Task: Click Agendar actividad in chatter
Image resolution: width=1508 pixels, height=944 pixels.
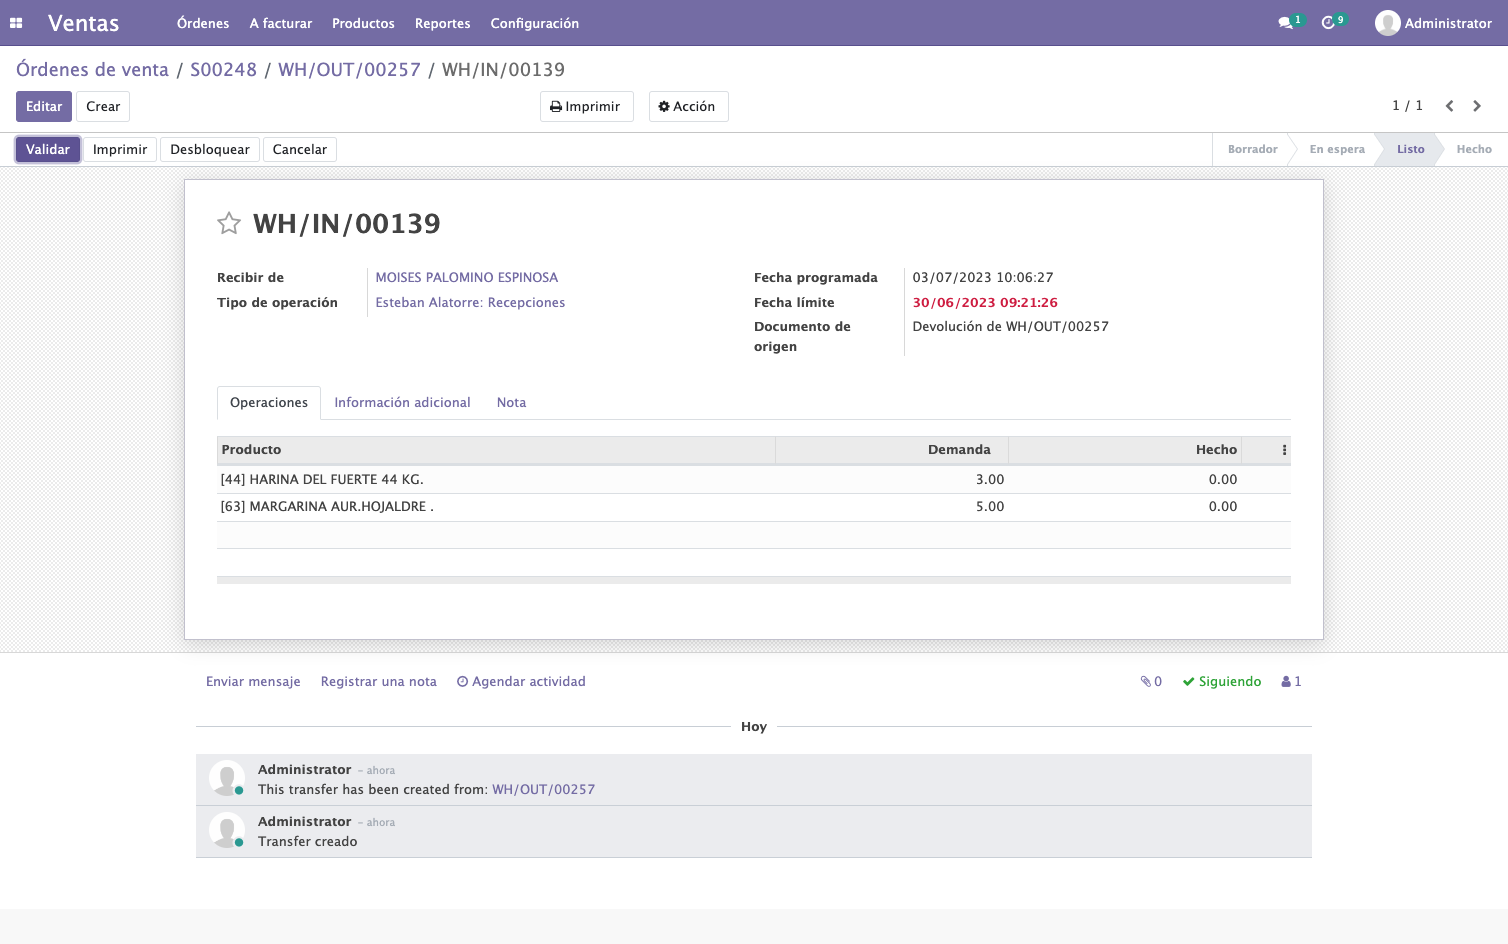Action: pyautogui.click(x=521, y=682)
